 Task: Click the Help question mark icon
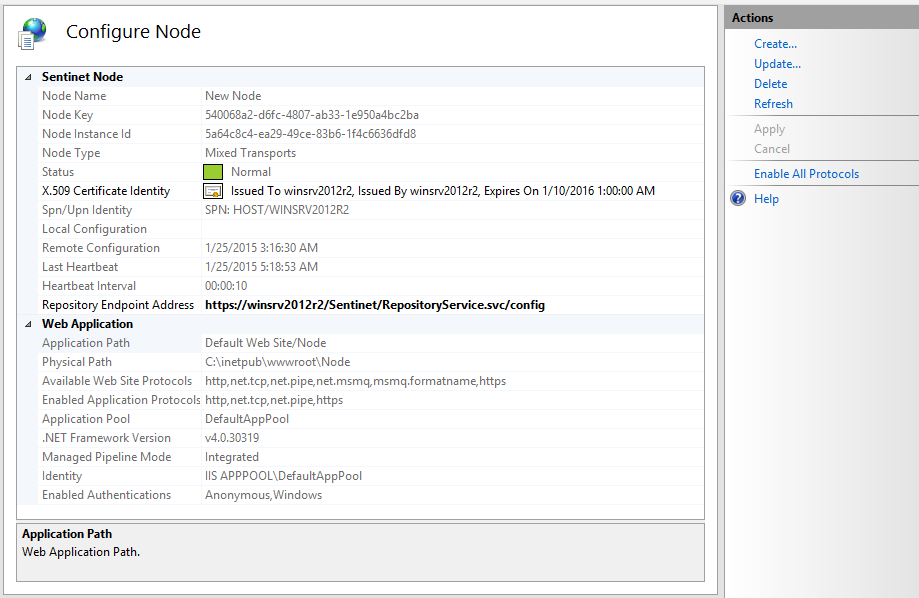tap(738, 198)
